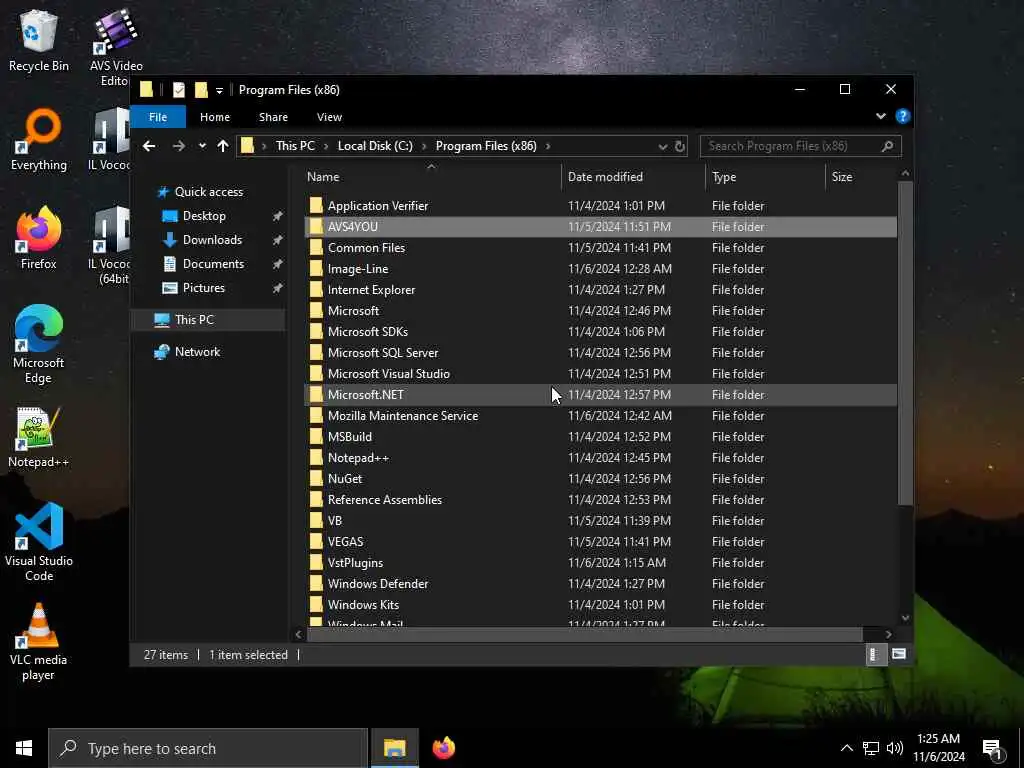The height and width of the screenshot is (768, 1024).
Task: Select the Windows Defender folder
Action: [600, 584]
